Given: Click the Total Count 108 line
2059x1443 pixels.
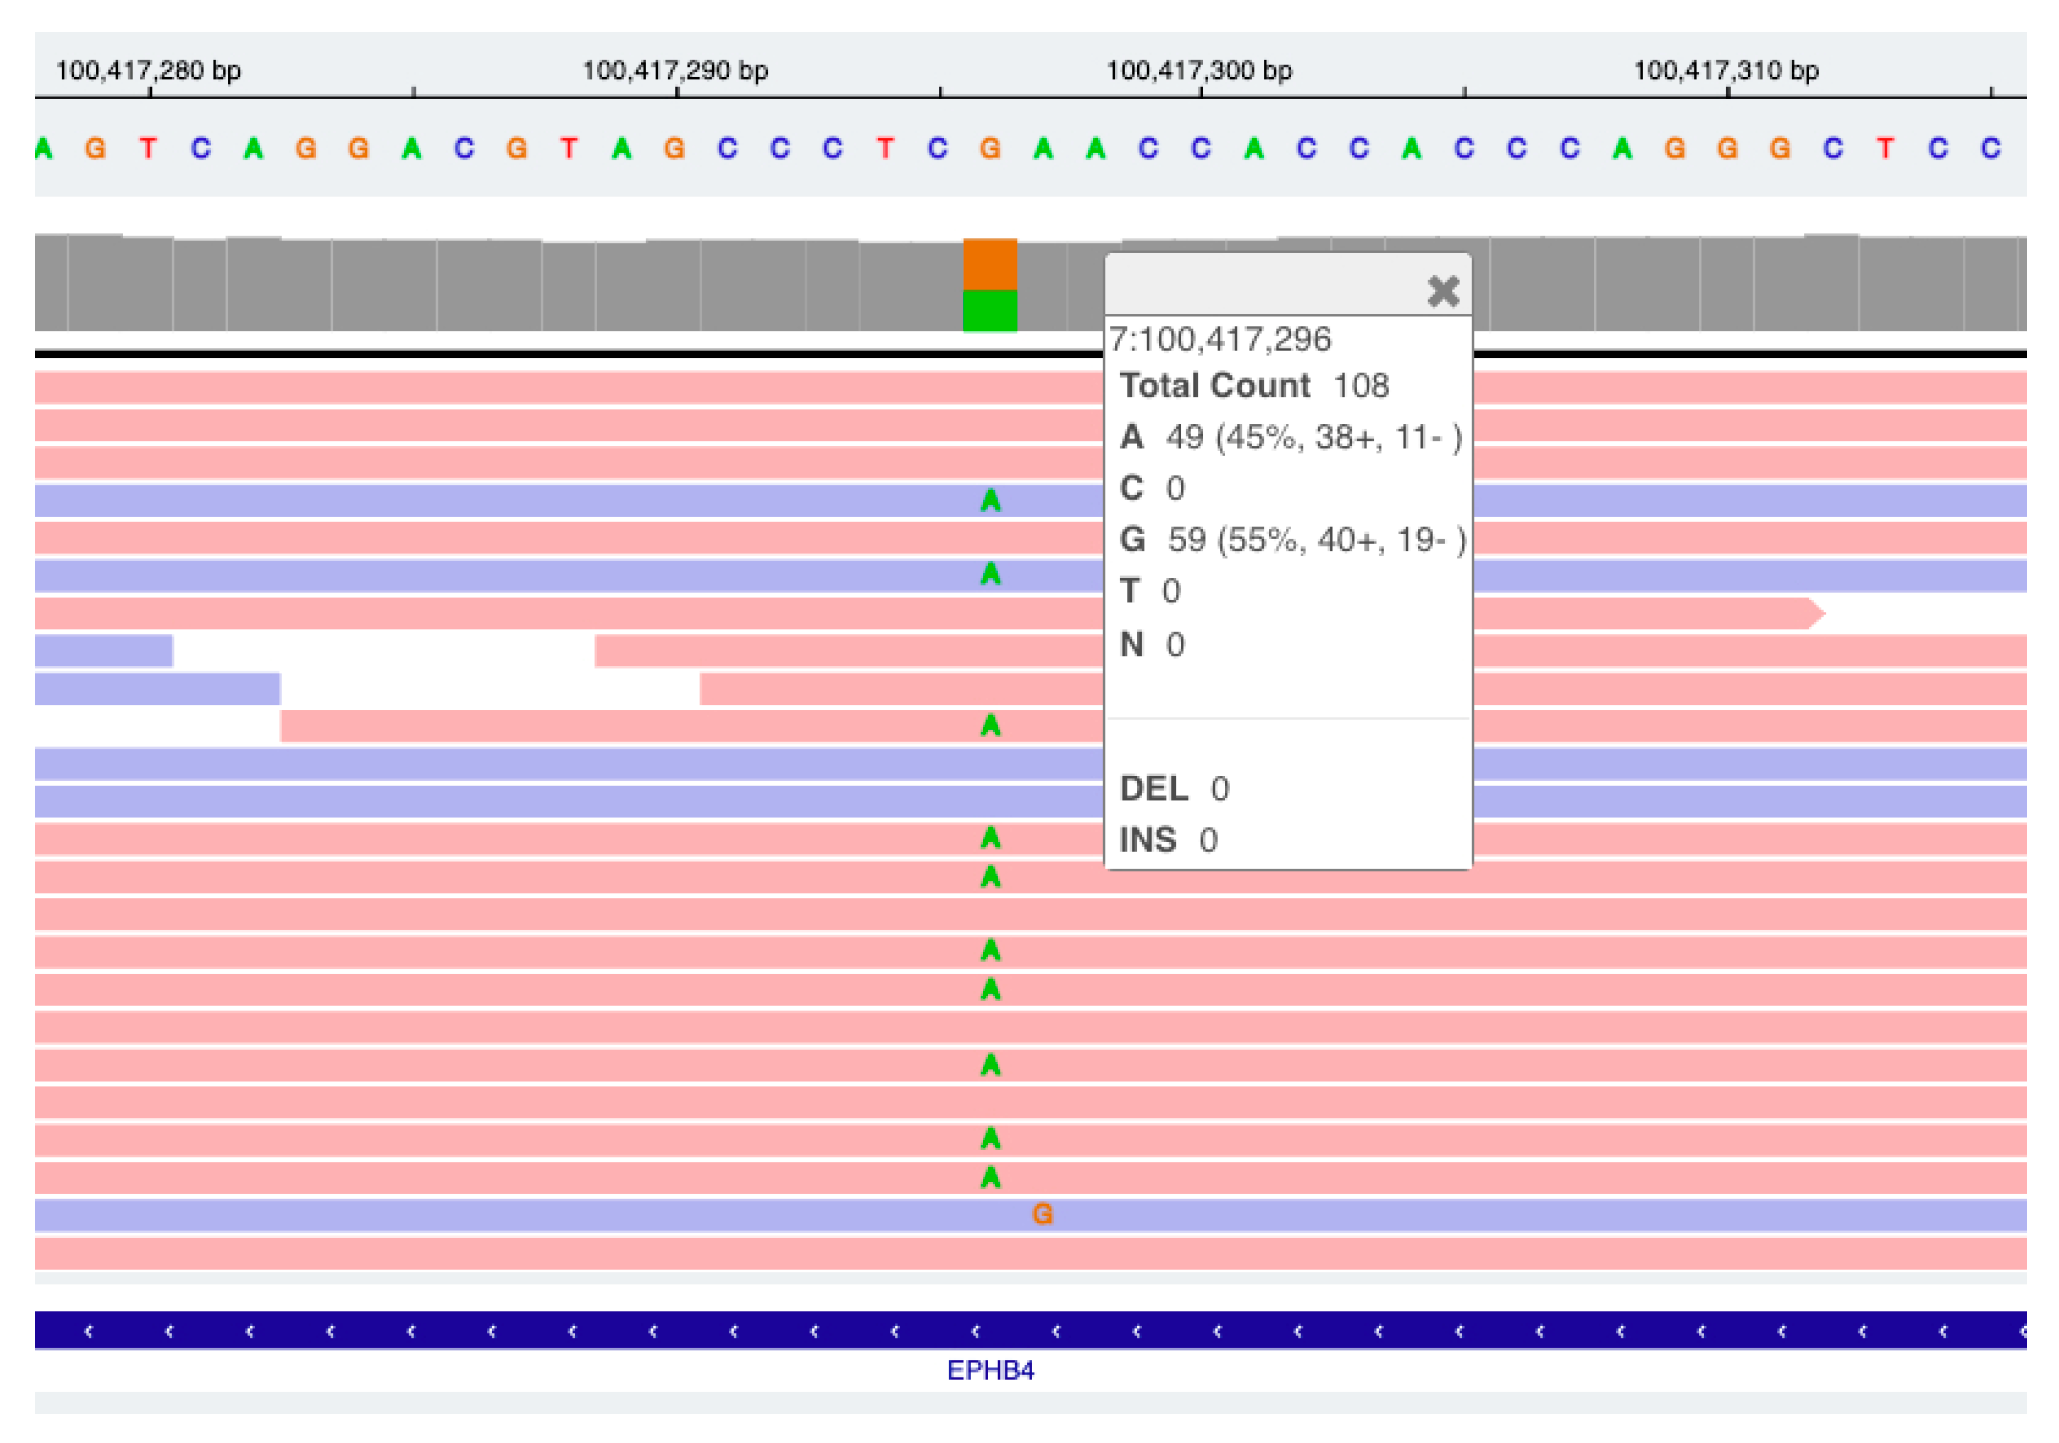Looking at the screenshot, I should pyautogui.click(x=1254, y=386).
